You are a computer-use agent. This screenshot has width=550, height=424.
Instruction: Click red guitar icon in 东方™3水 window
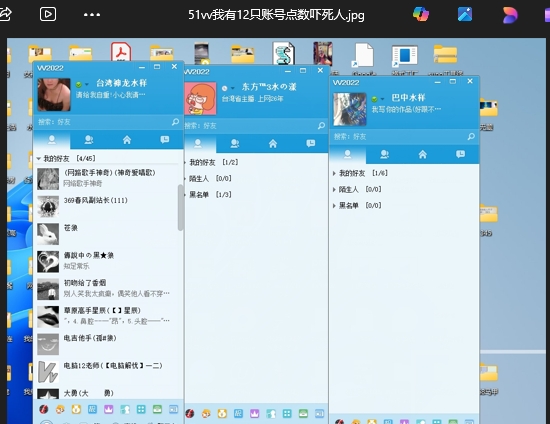coord(190,413)
